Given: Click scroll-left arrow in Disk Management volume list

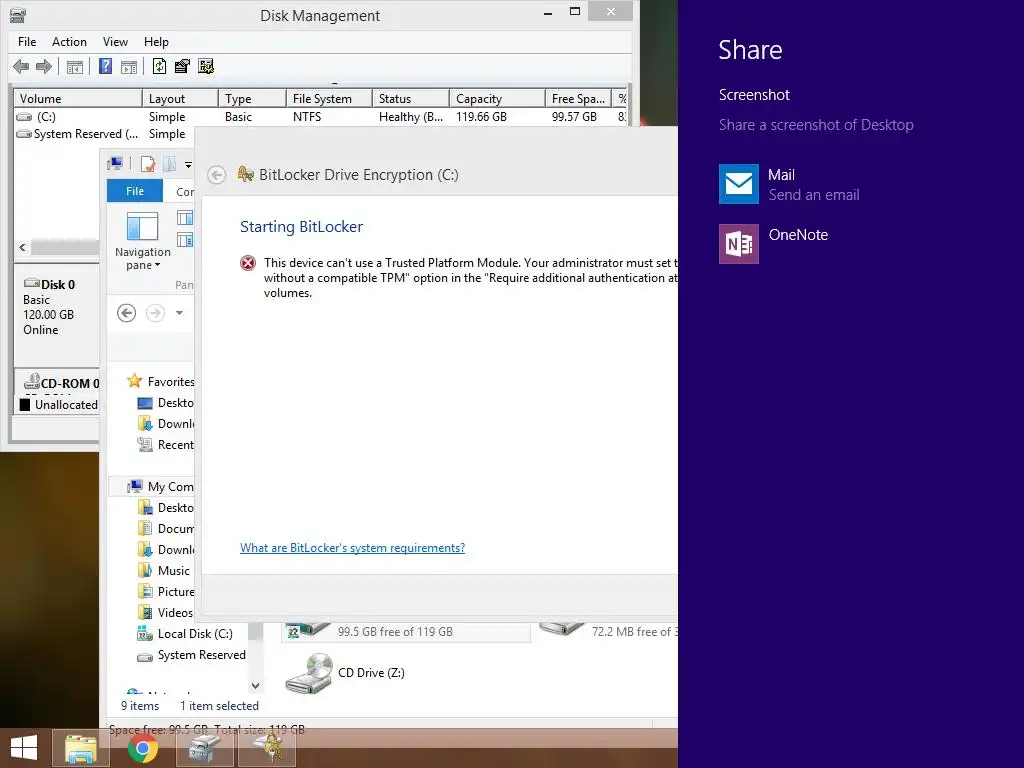Looking at the screenshot, I should pyautogui.click(x=22, y=248).
